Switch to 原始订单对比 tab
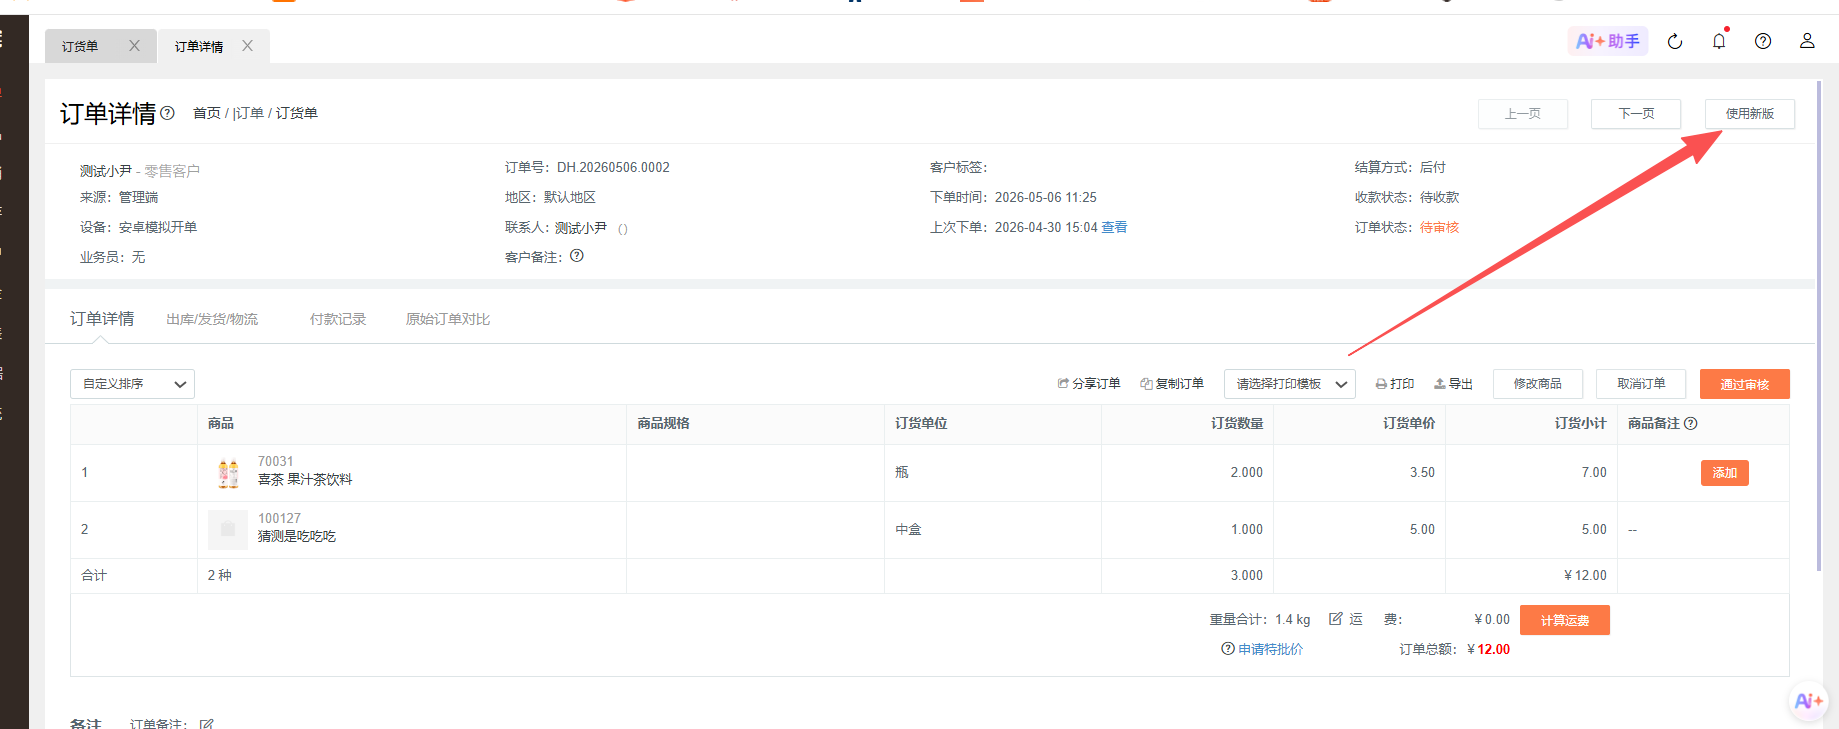Image resolution: width=1839 pixels, height=729 pixels. tap(448, 319)
